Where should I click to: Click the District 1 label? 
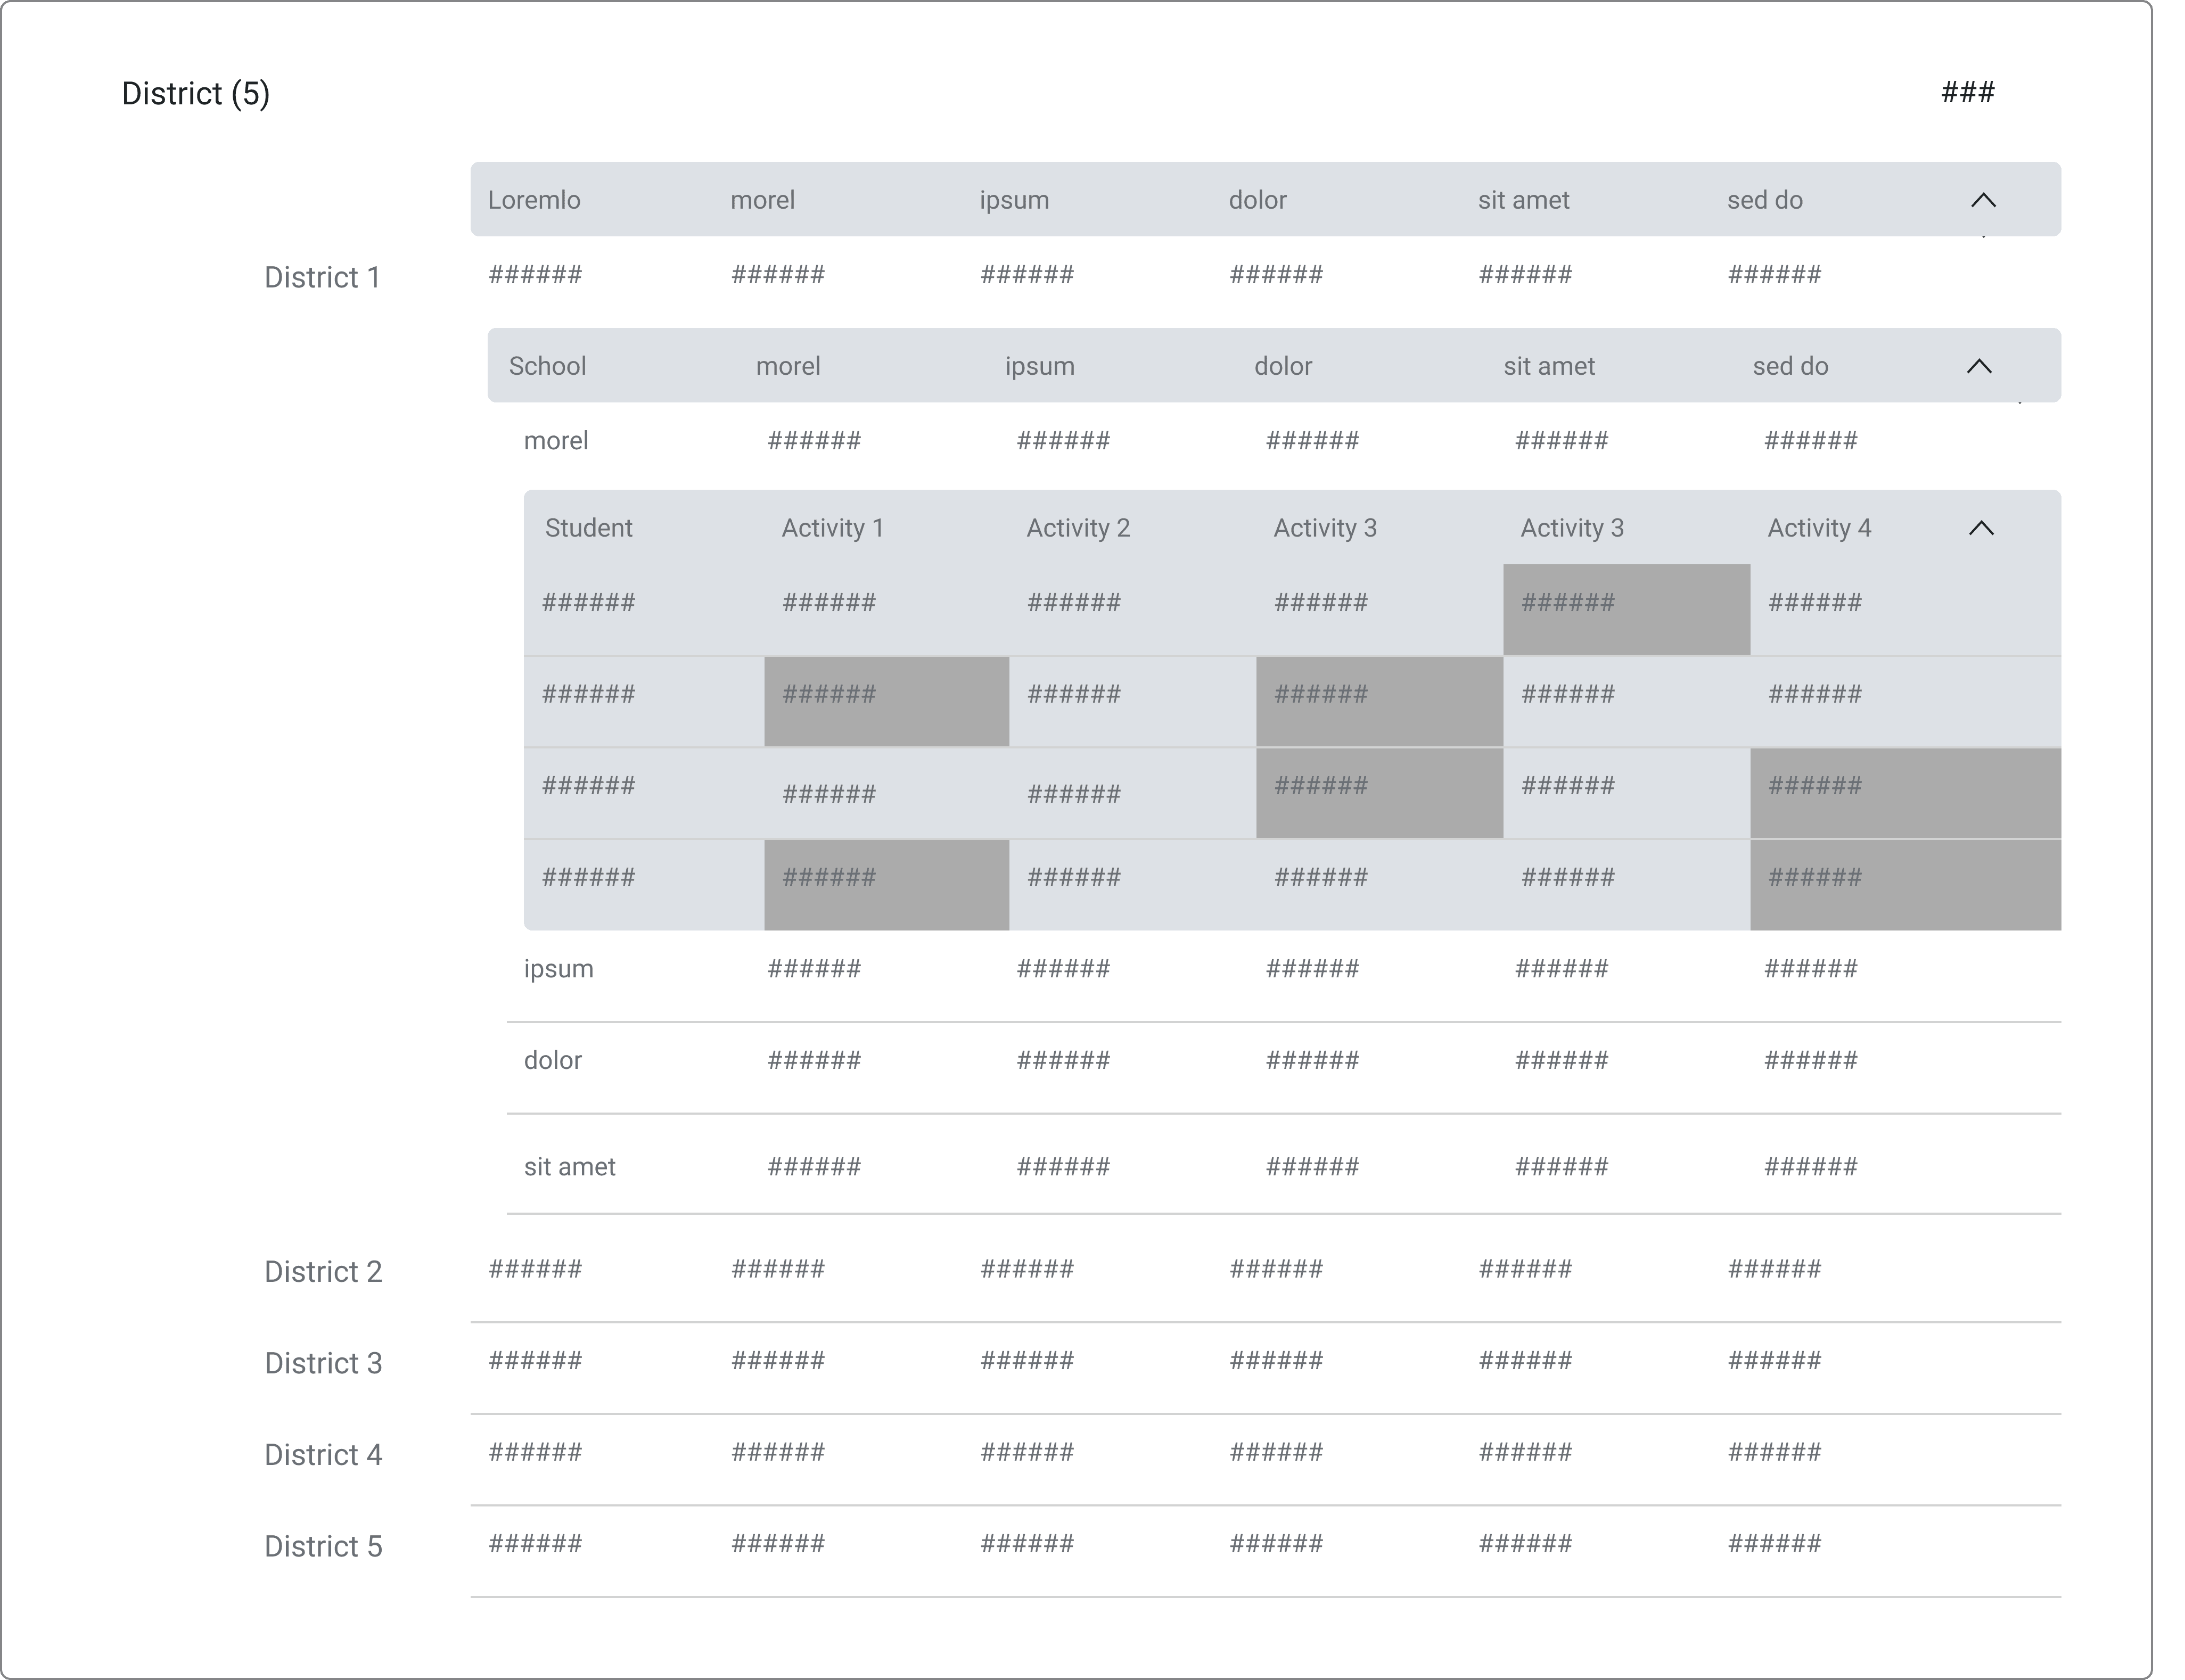click(322, 277)
